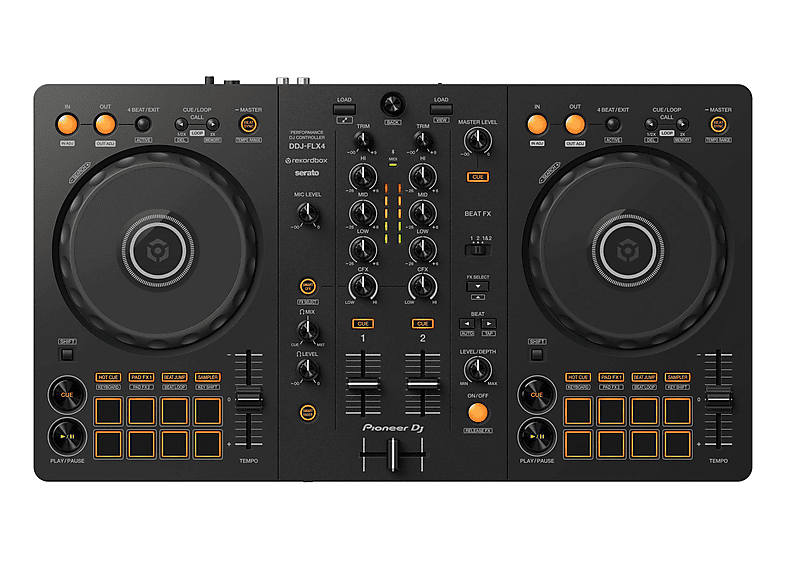Click right deck CUE/LOOP CALL left arrow
This screenshot has height=587, width=786.
pos(651,124)
